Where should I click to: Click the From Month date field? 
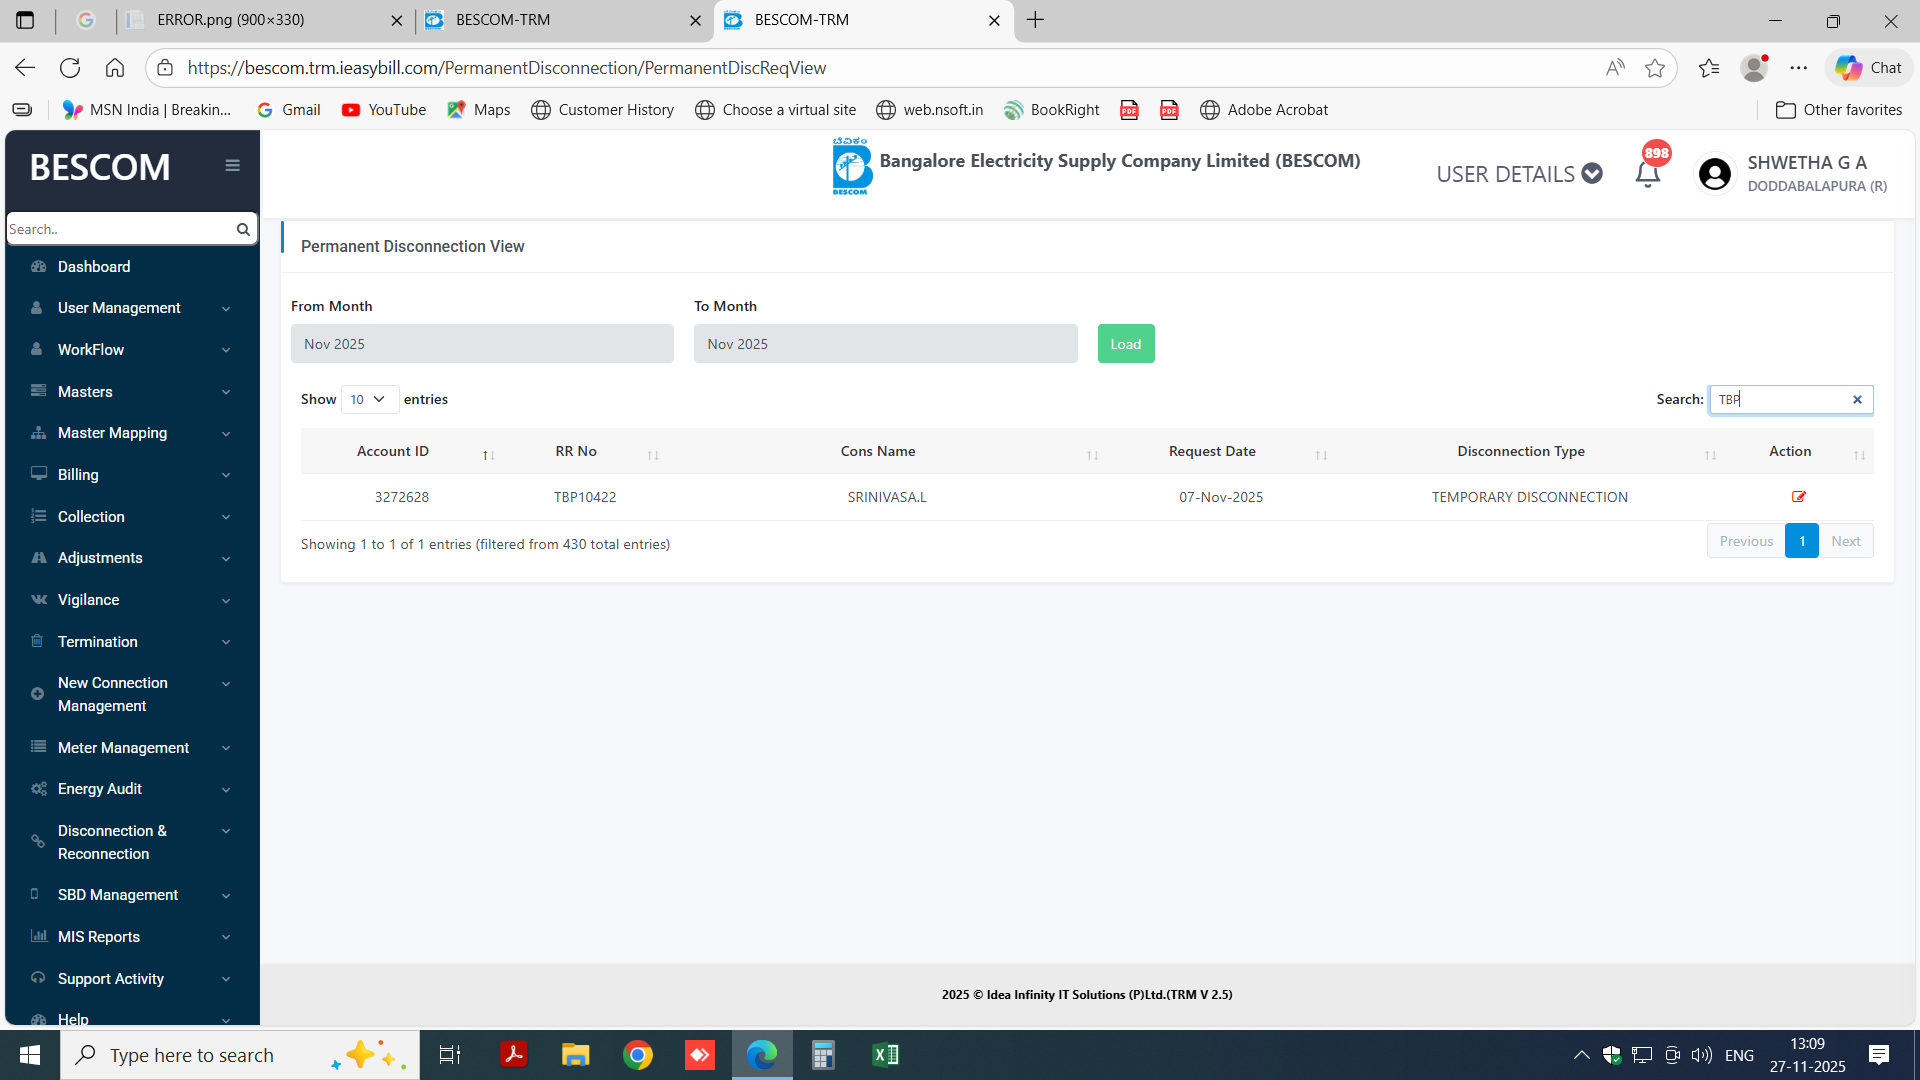(x=482, y=344)
